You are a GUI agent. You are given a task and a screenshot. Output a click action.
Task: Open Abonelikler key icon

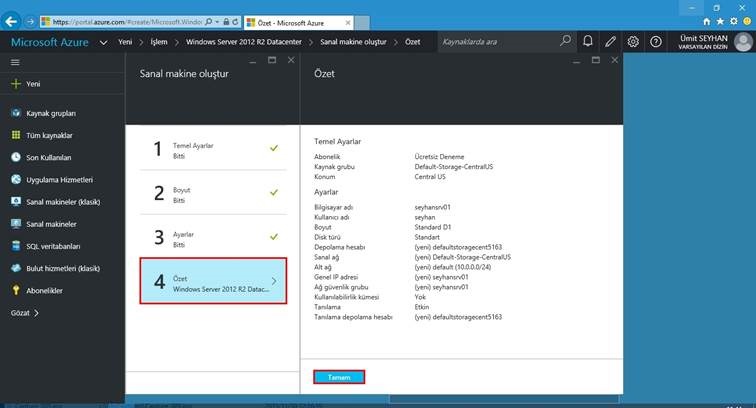pos(16,290)
